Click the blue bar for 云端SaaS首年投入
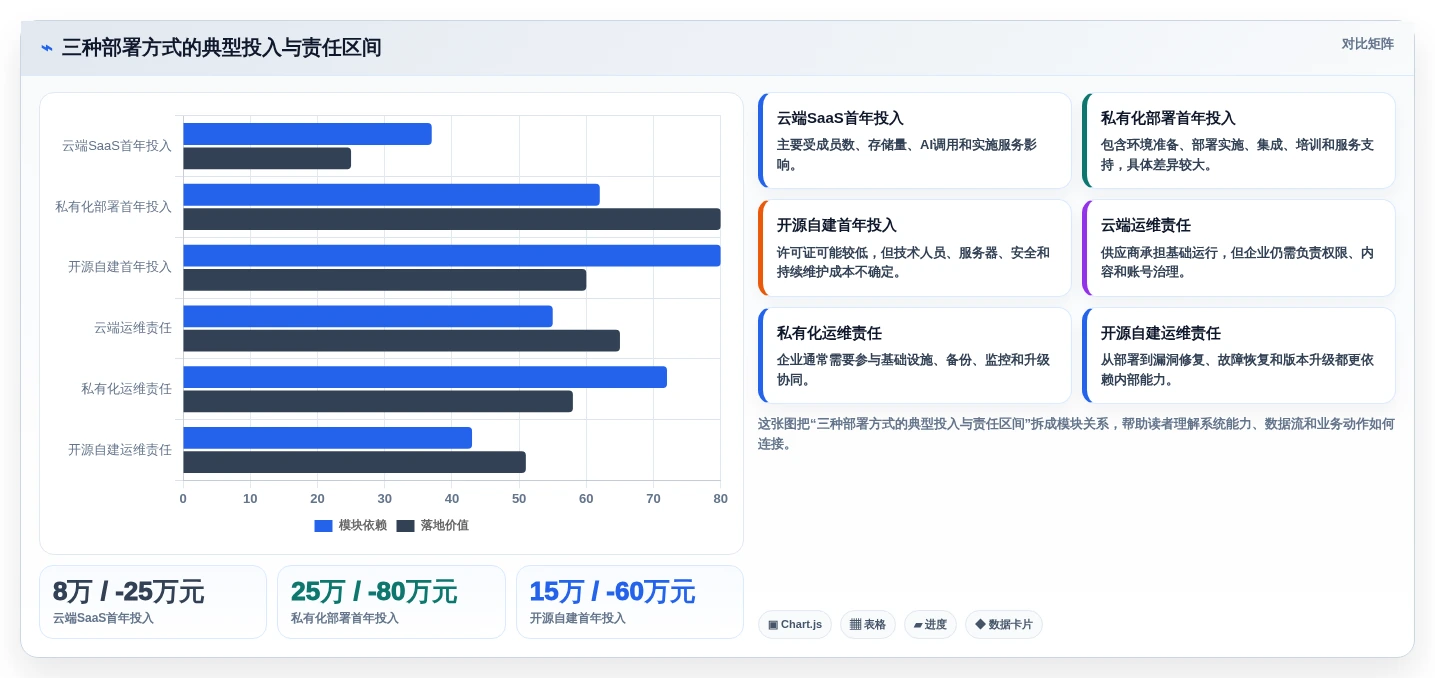Image resolution: width=1435 pixels, height=678 pixels. [x=307, y=134]
